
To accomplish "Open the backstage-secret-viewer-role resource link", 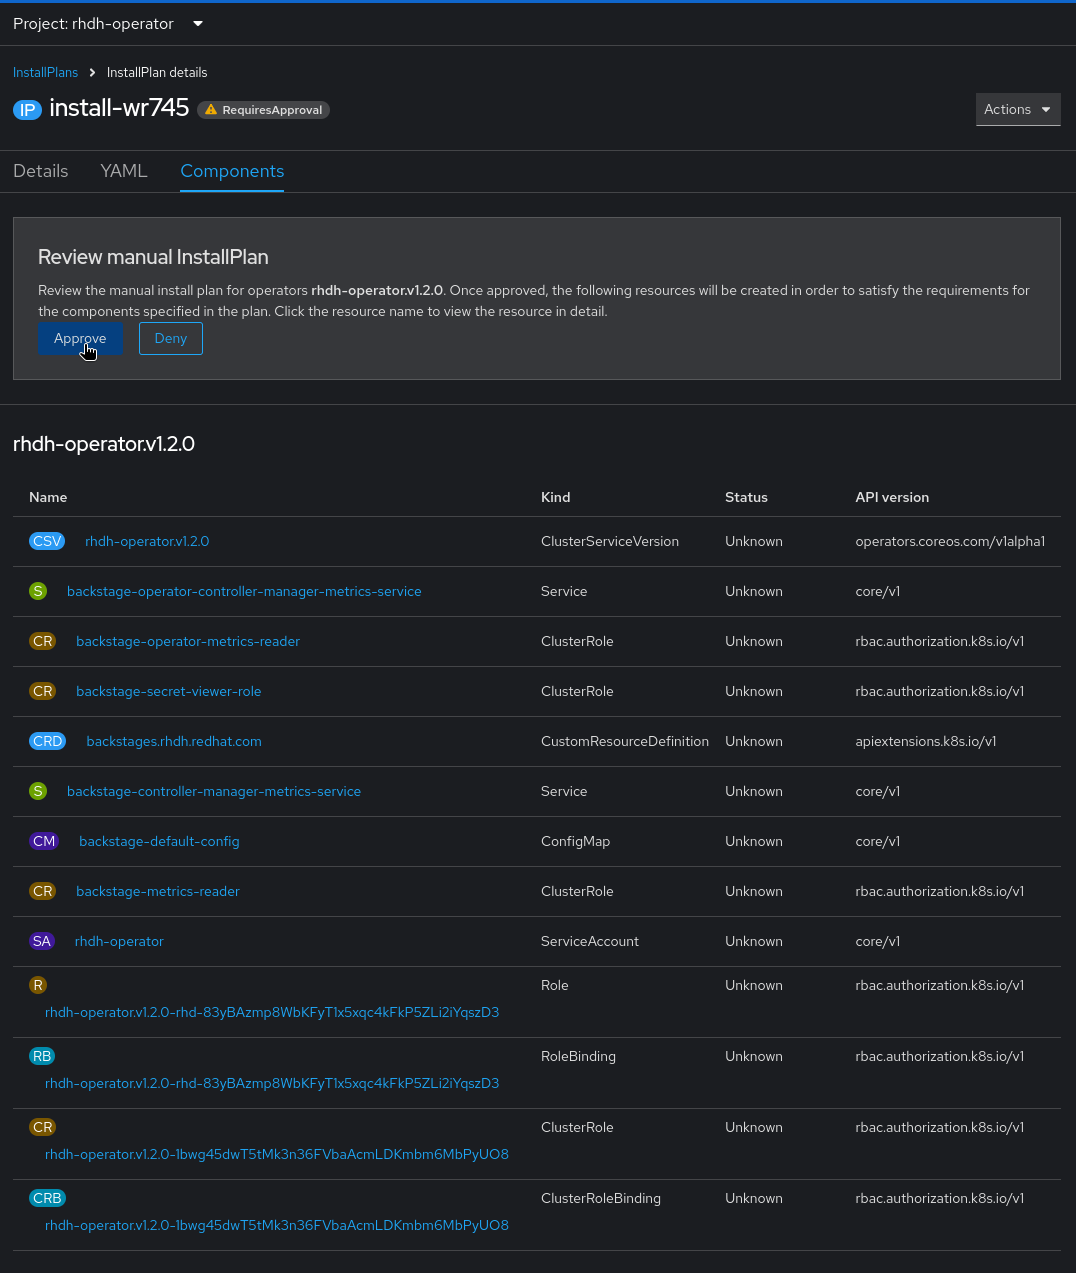I will point(168,691).
